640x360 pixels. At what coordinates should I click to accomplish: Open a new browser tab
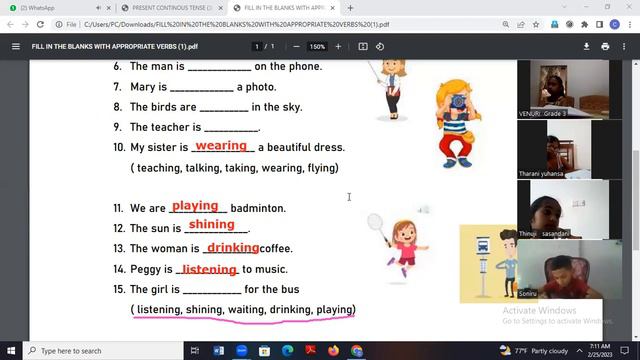pos(350,8)
